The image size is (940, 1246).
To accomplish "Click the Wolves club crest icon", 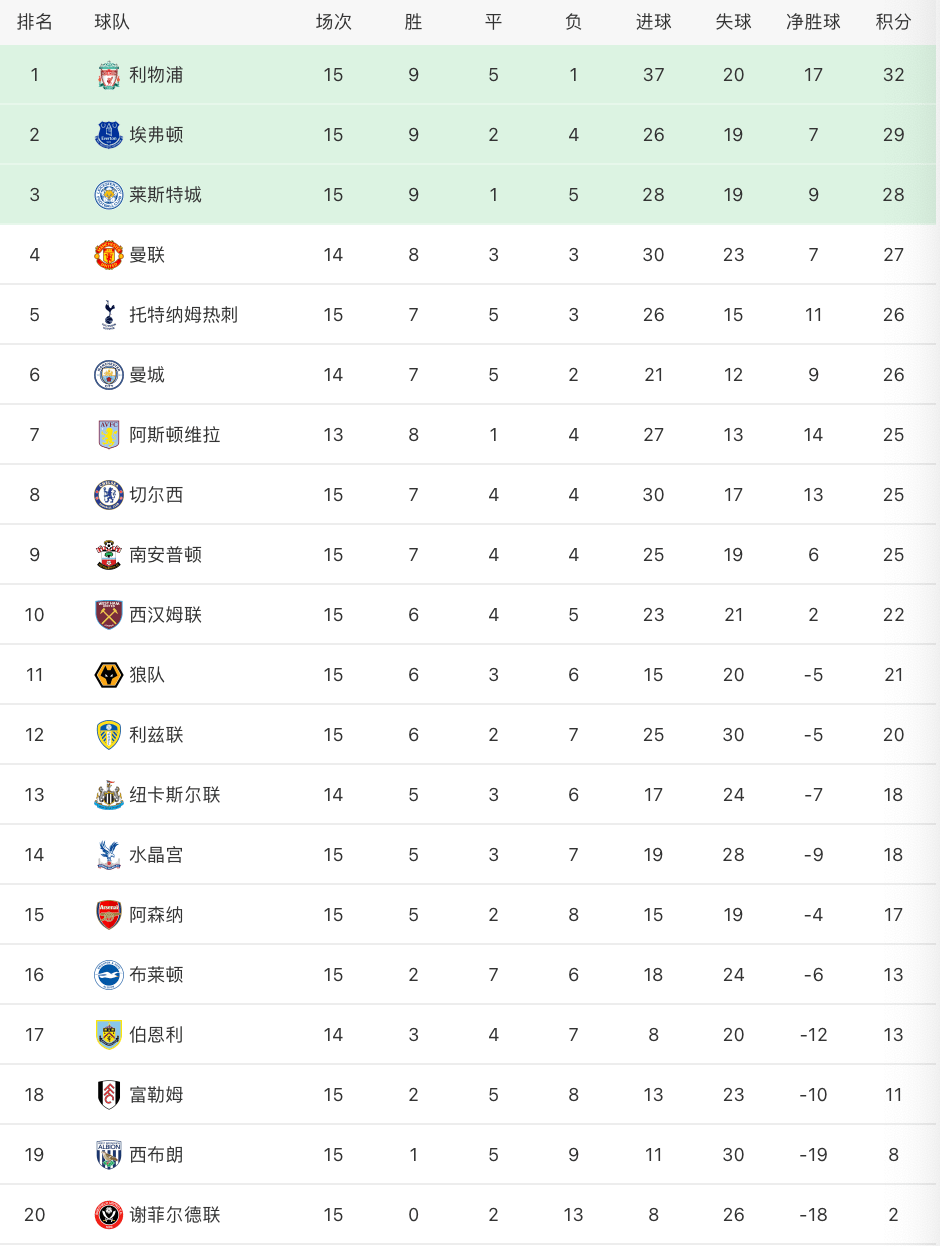I will pyautogui.click(x=109, y=675).
